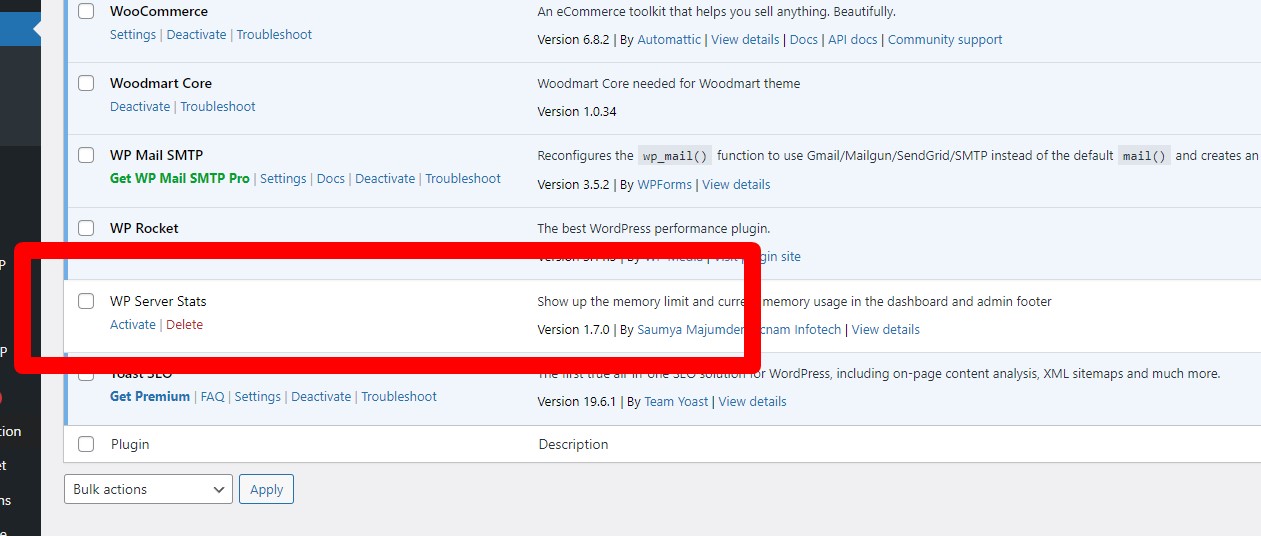This screenshot has width=1261, height=536.
Task: Open WooCommerce Settings link
Action: [x=133, y=34]
